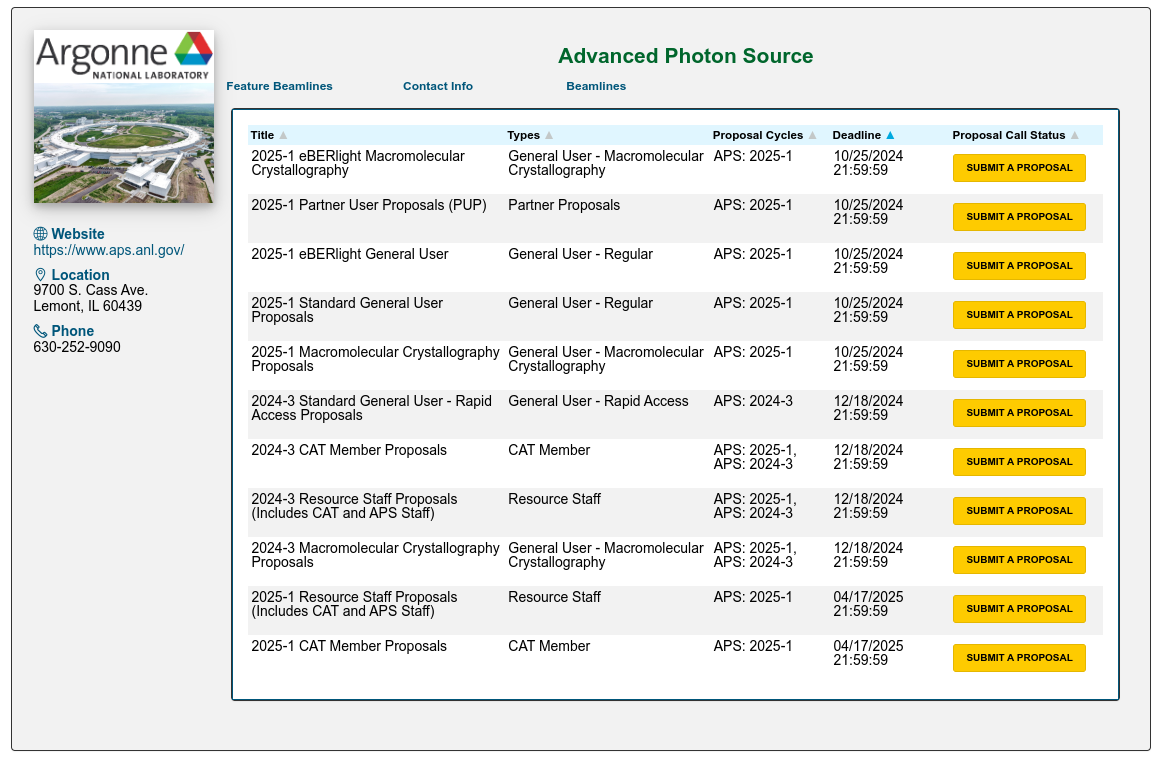Open the Contact Info tab

coord(438,86)
